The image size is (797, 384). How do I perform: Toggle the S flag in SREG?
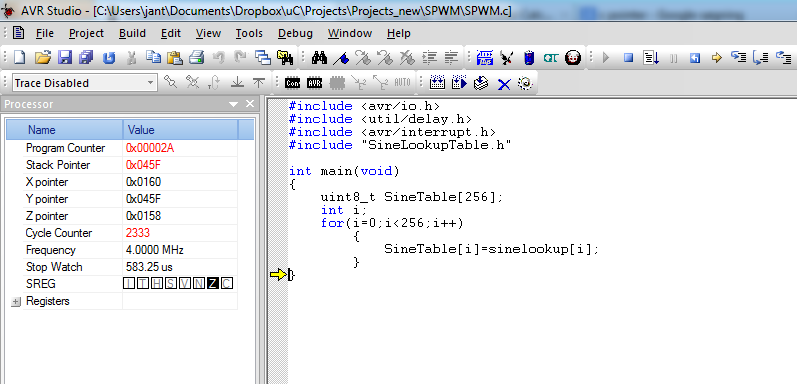pos(171,284)
